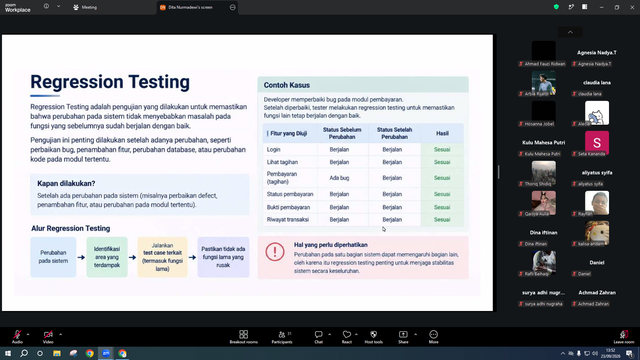Click 'Riwayat transaksi' table row label
The height and width of the screenshot is (360, 640).
[288, 220]
